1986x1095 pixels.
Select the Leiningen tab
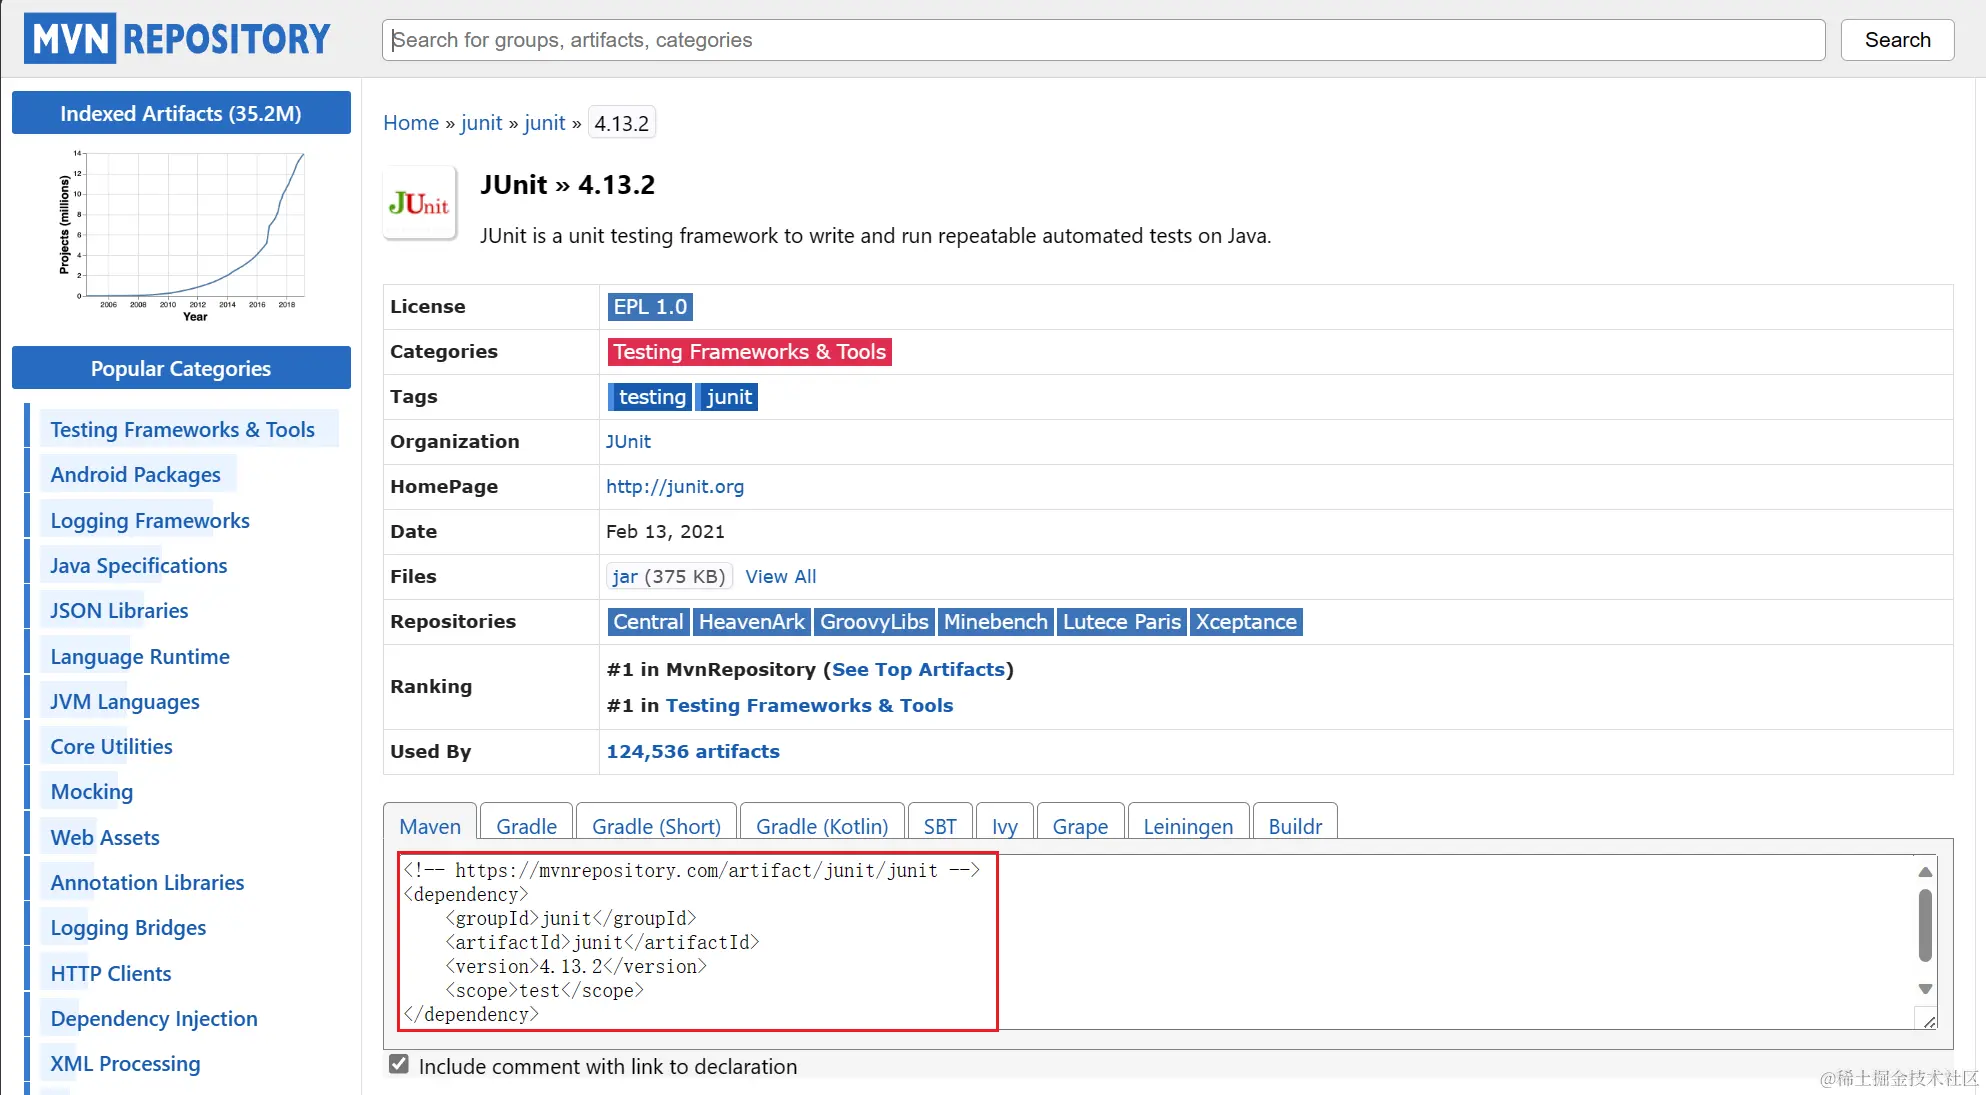pos(1187,826)
